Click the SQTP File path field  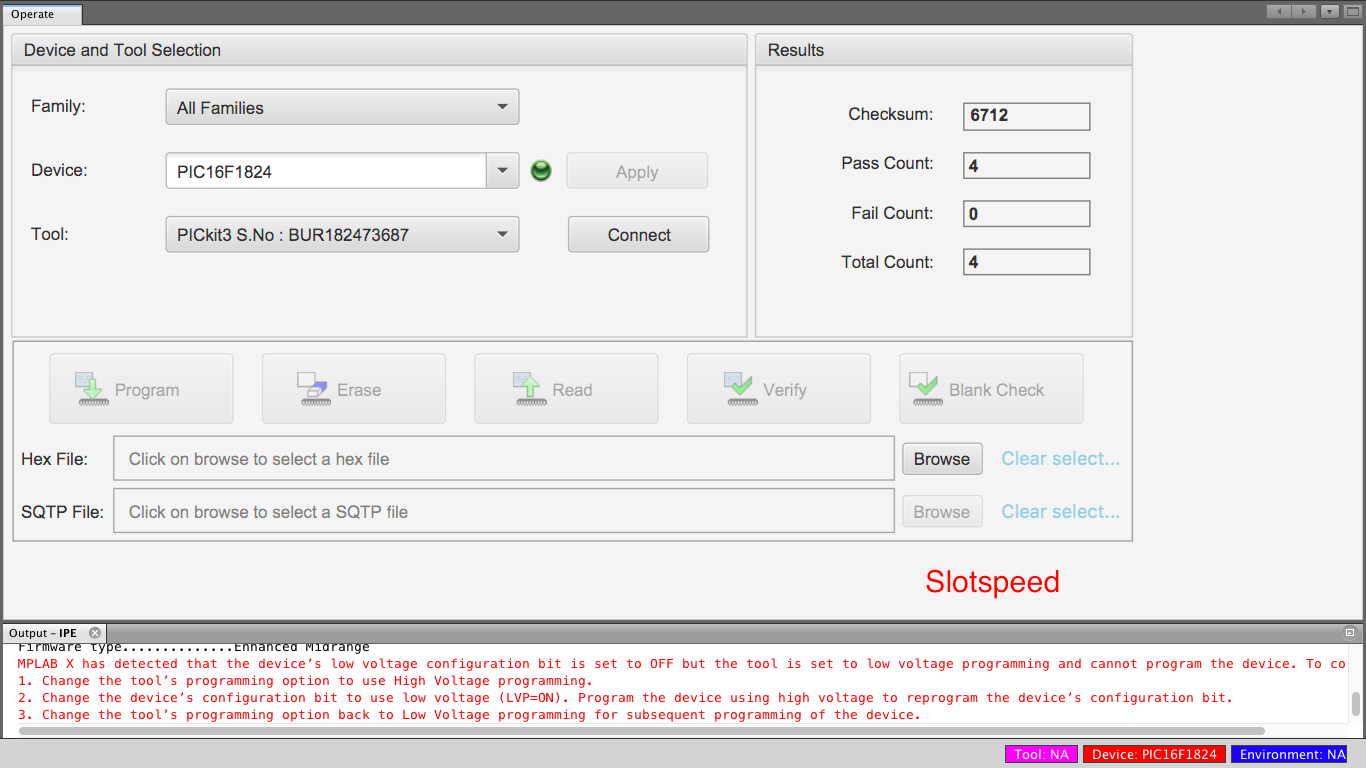click(x=504, y=511)
